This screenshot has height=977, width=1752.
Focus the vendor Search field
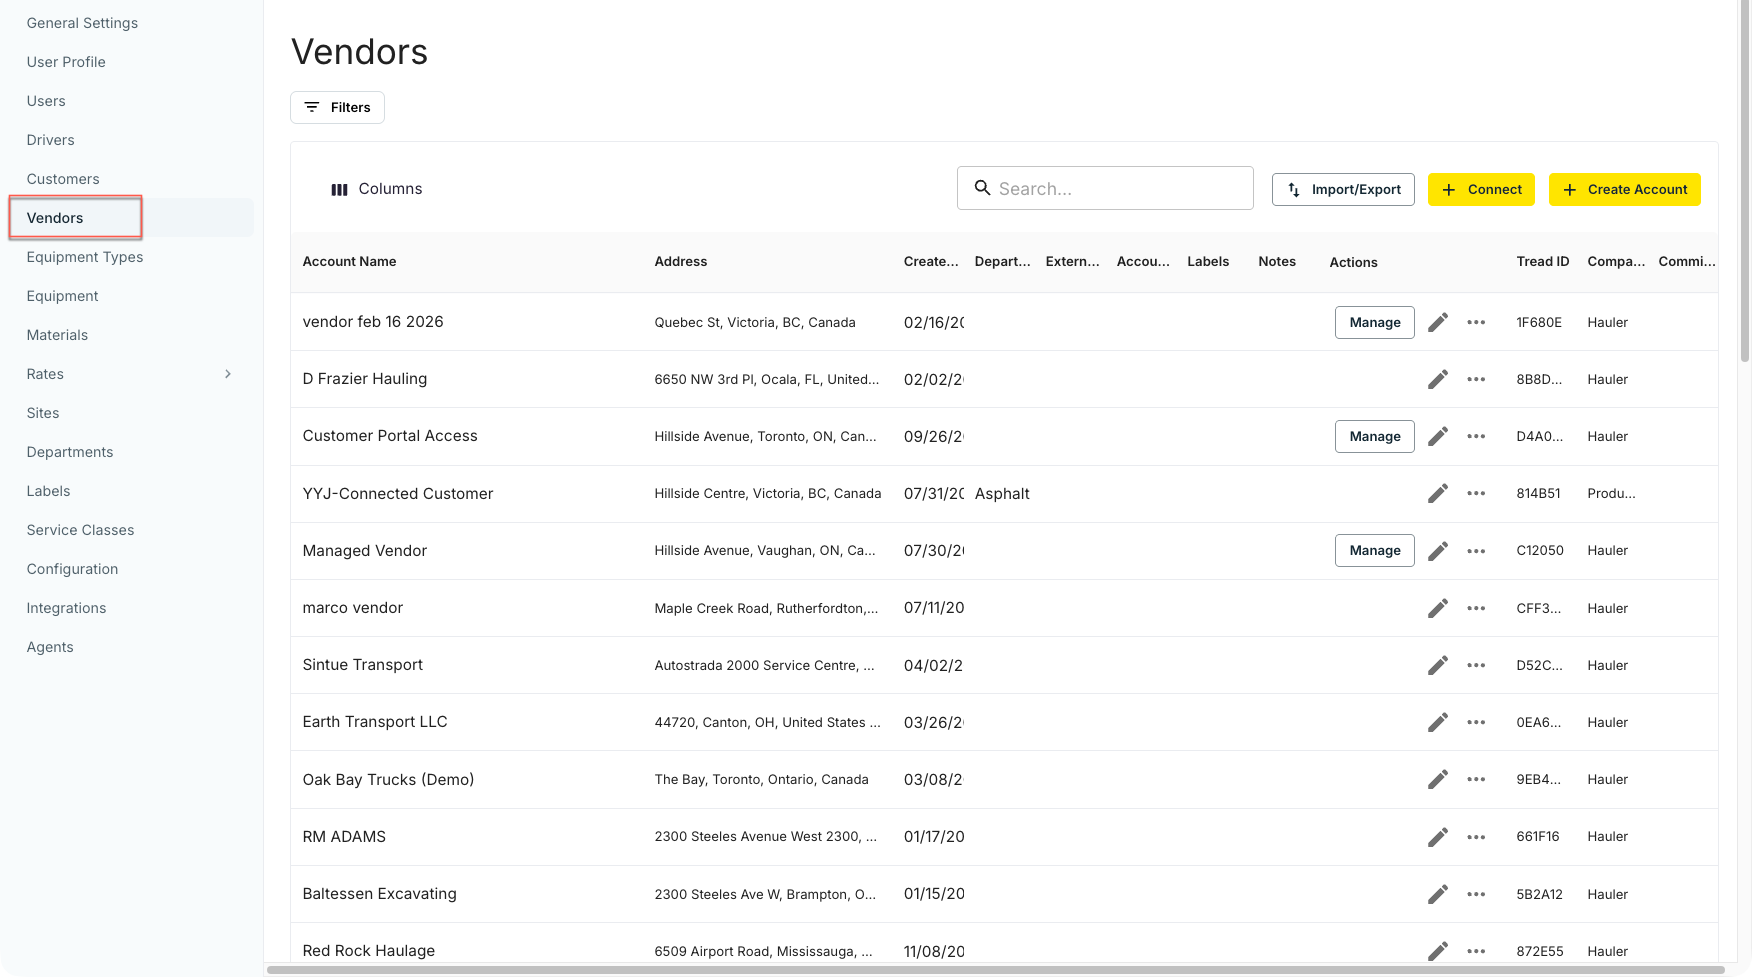click(x=1105, y=188)
